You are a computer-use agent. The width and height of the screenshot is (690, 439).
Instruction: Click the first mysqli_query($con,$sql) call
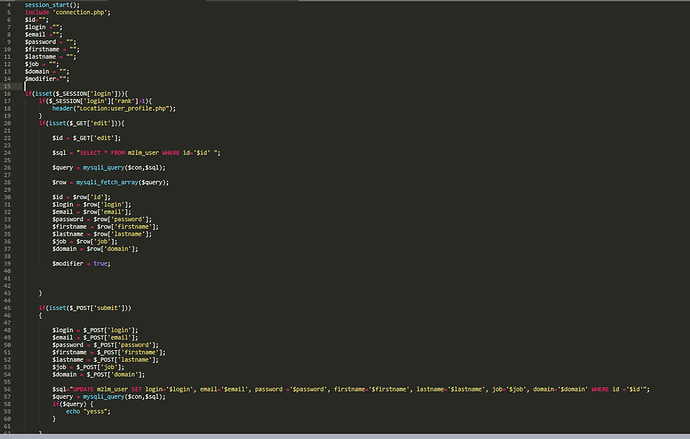tap(124, 168)
